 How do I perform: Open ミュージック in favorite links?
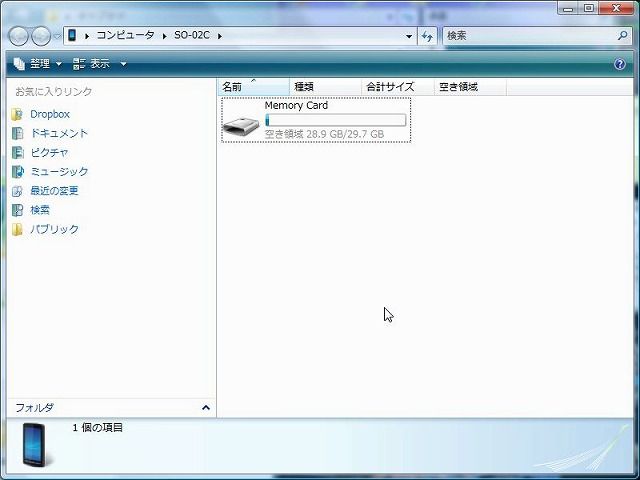click(x=59, y=171)
